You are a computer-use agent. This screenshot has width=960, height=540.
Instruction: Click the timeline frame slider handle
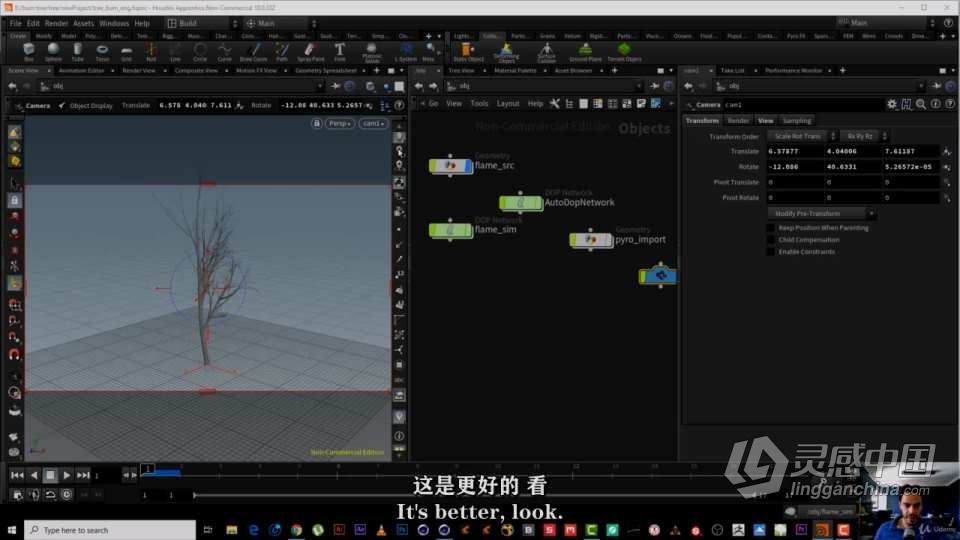[148, 470]
